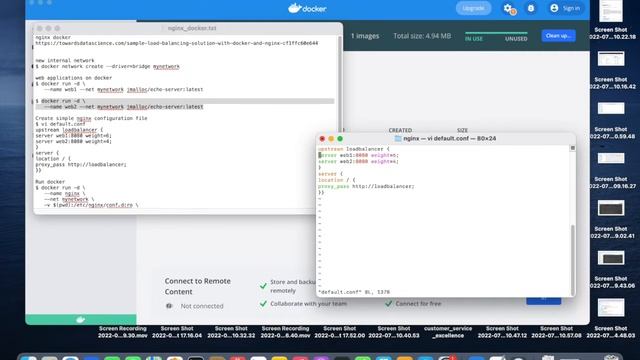Click the in-use/unused green progress bar
Image resolution: width=640 pixels, height=360 pixels.
coord(496,33)
